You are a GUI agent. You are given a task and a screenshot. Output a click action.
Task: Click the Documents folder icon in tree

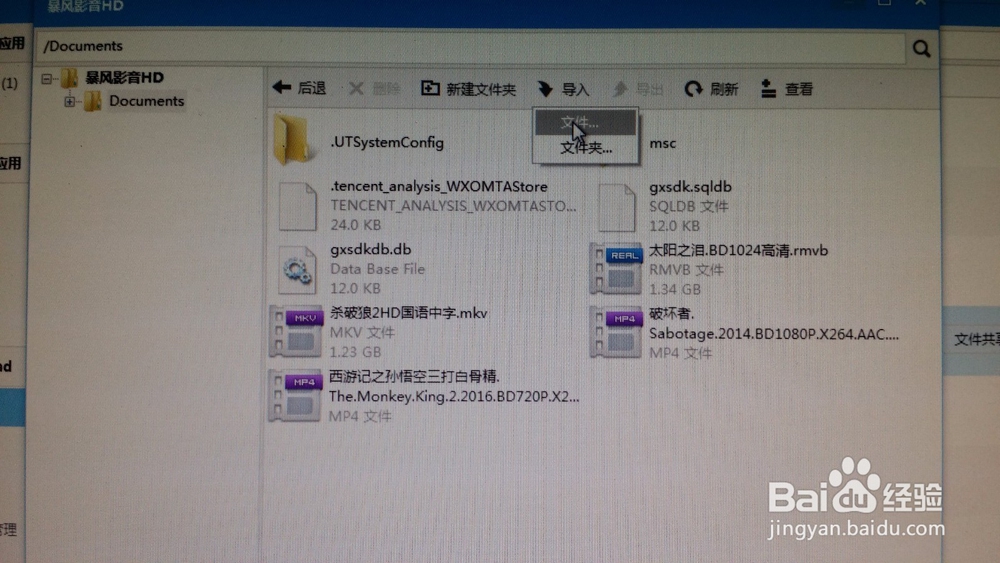92,101
